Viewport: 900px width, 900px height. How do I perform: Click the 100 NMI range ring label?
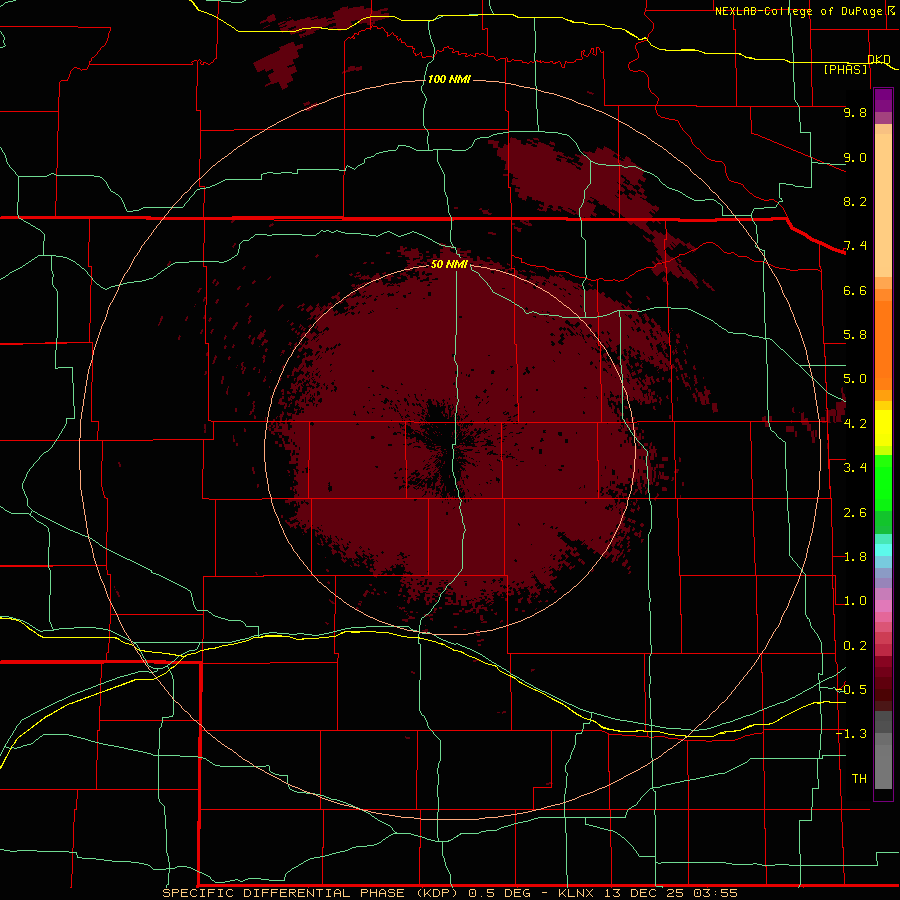coord(449,79)
